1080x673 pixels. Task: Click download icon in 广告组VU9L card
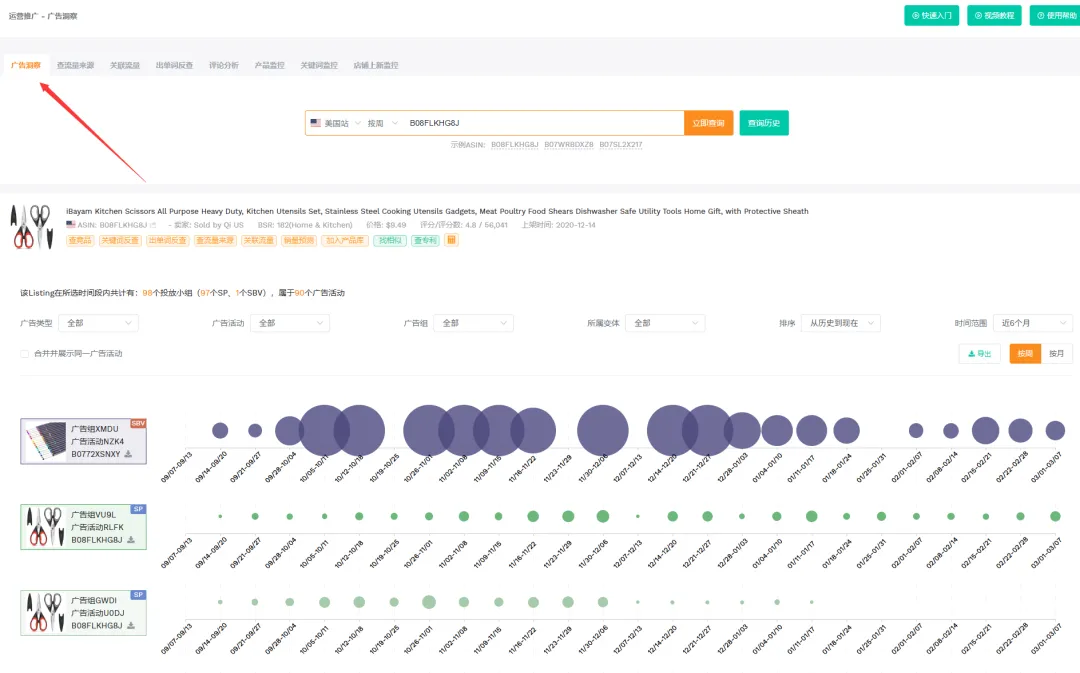129,540
